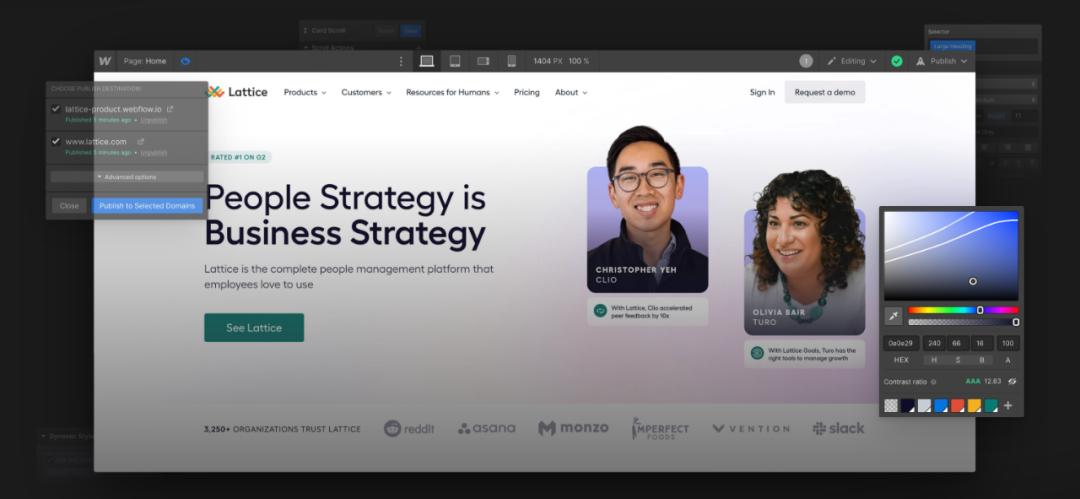Uncheck lattice-product.webflow.io domain checkbox
1080x499 pixels.
click(56, 109)
